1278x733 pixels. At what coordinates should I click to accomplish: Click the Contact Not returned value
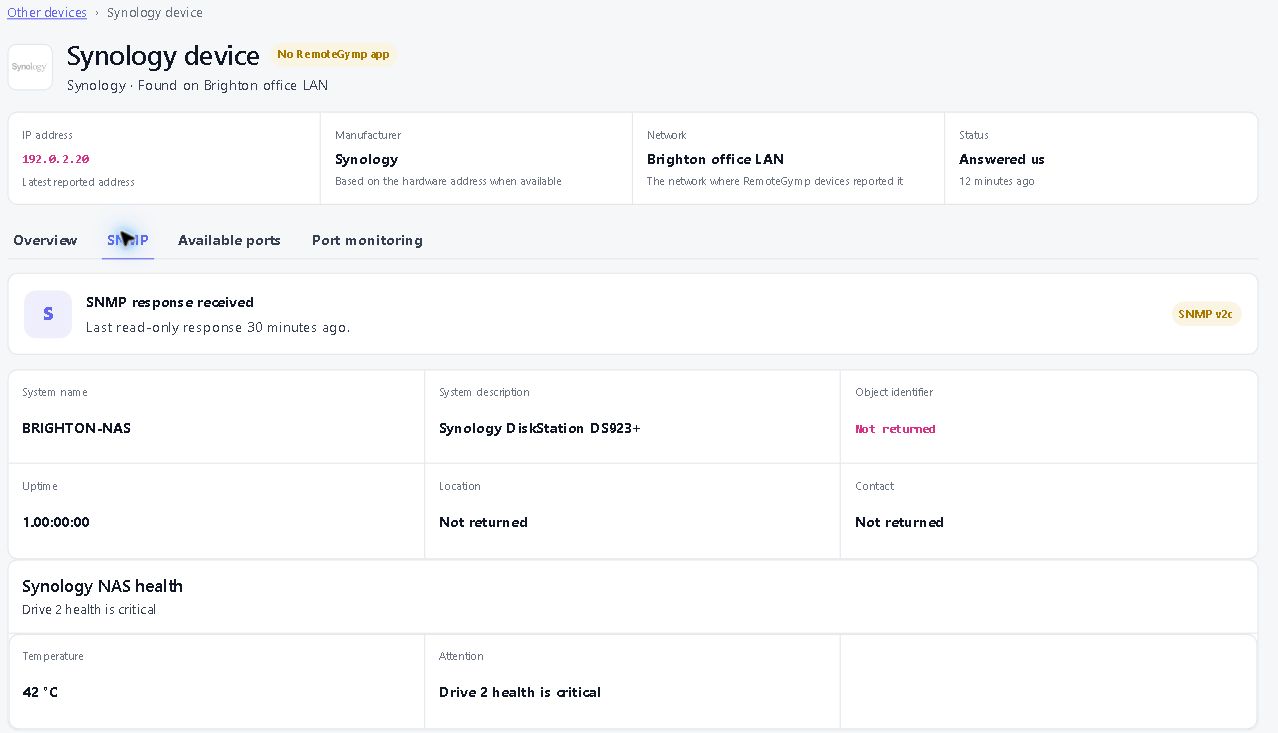pyautogui.click(x=899, y=522)
